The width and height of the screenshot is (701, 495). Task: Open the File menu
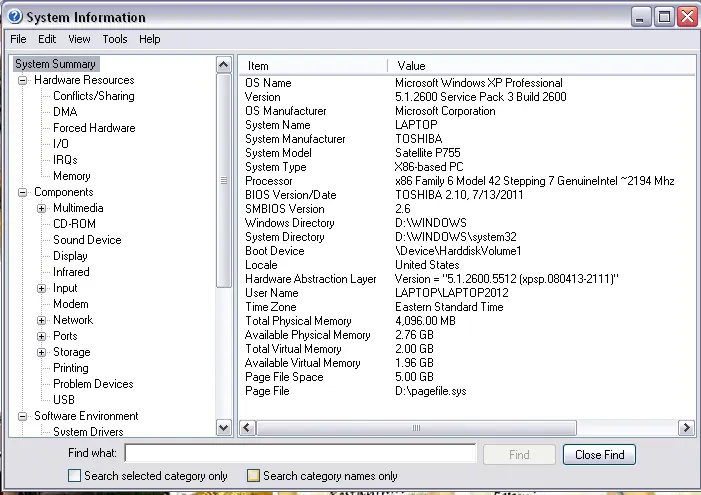pos(18,39)
